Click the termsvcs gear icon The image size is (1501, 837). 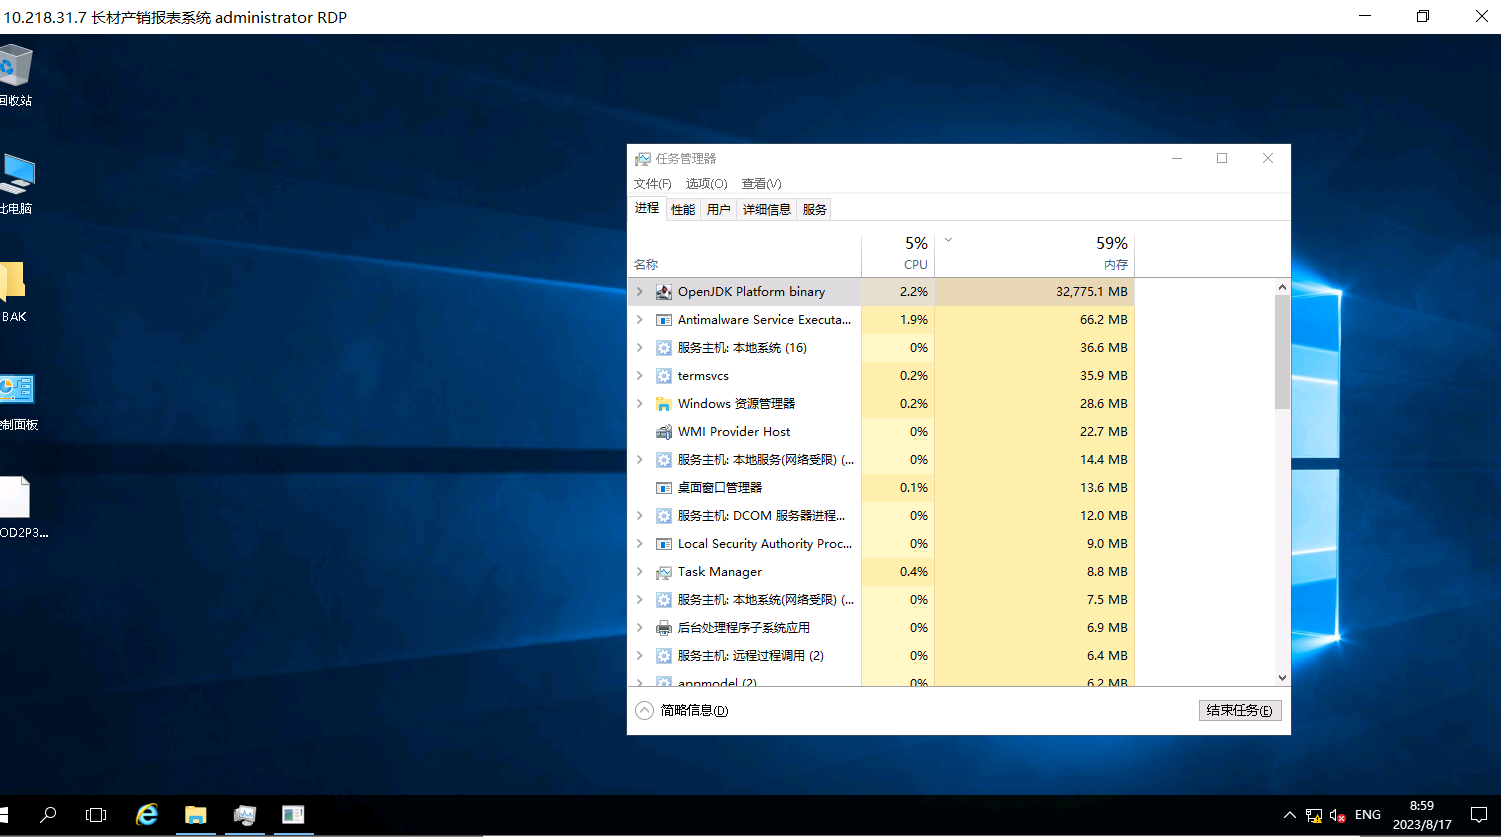click(664, 376)
